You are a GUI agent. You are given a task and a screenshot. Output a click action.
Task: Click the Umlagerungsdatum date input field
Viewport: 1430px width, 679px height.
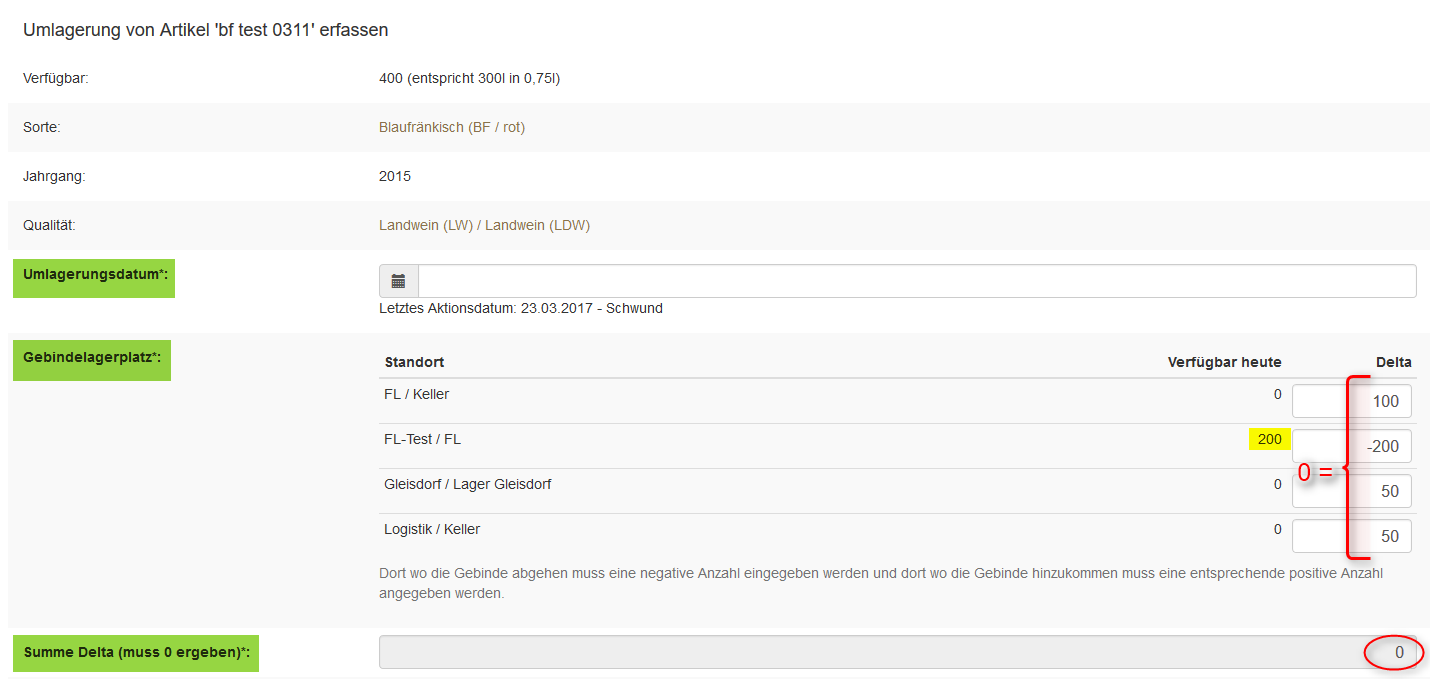coord(916,281)
